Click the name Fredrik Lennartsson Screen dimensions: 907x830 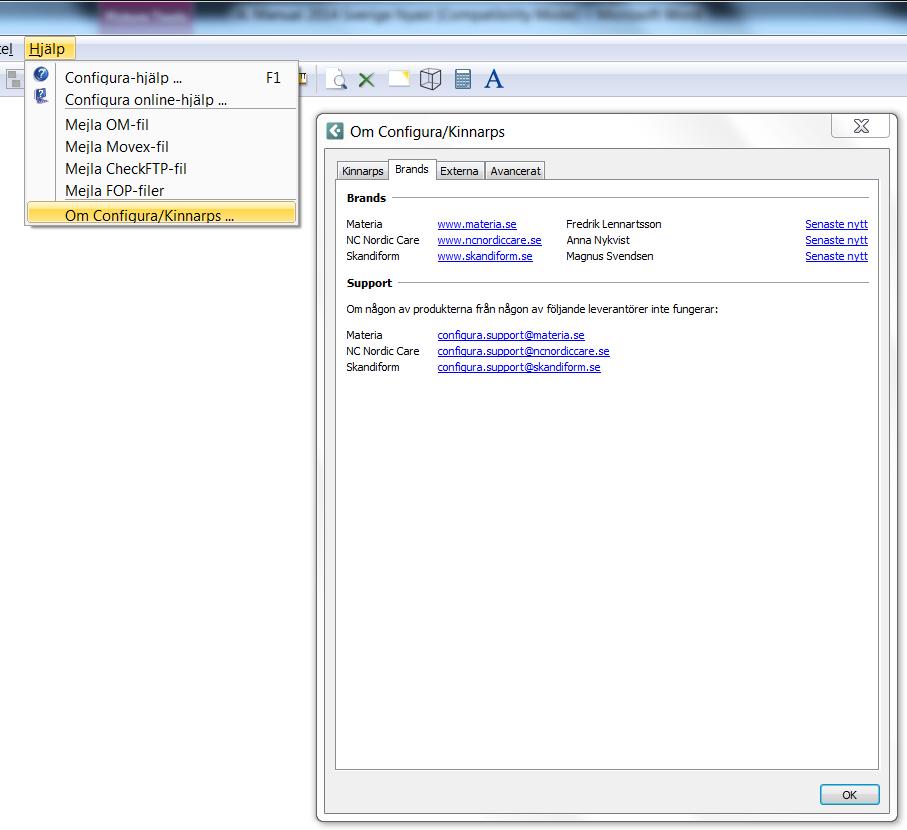point(614,224)
